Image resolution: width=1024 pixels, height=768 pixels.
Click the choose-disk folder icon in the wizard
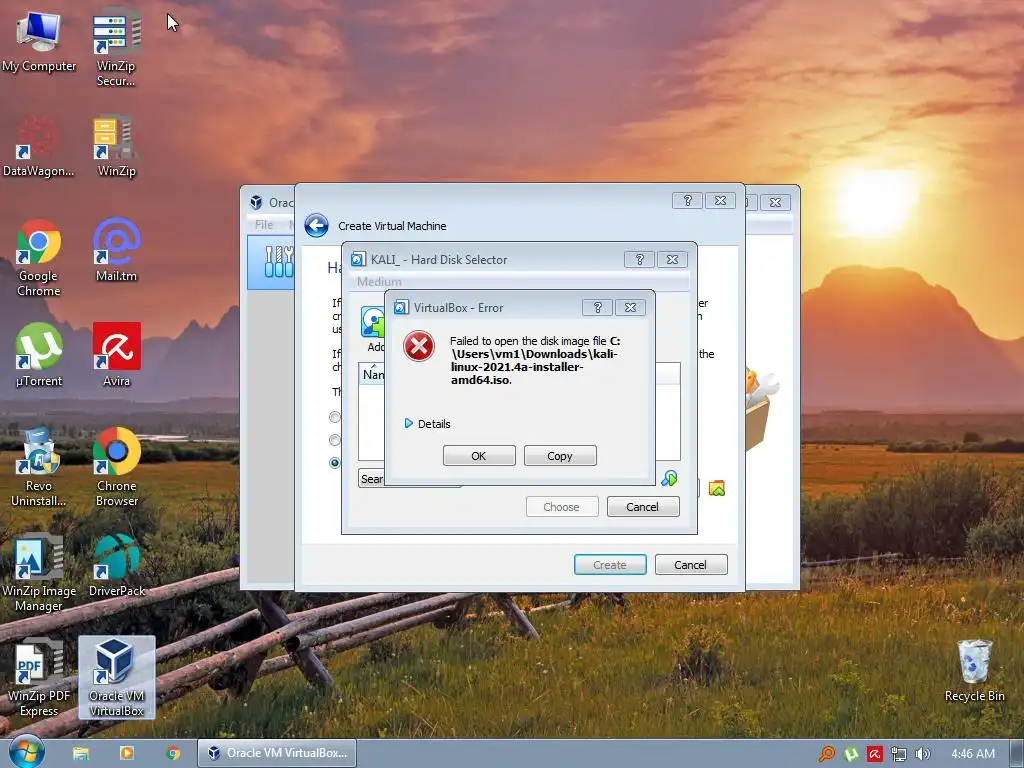coord(716,488)
